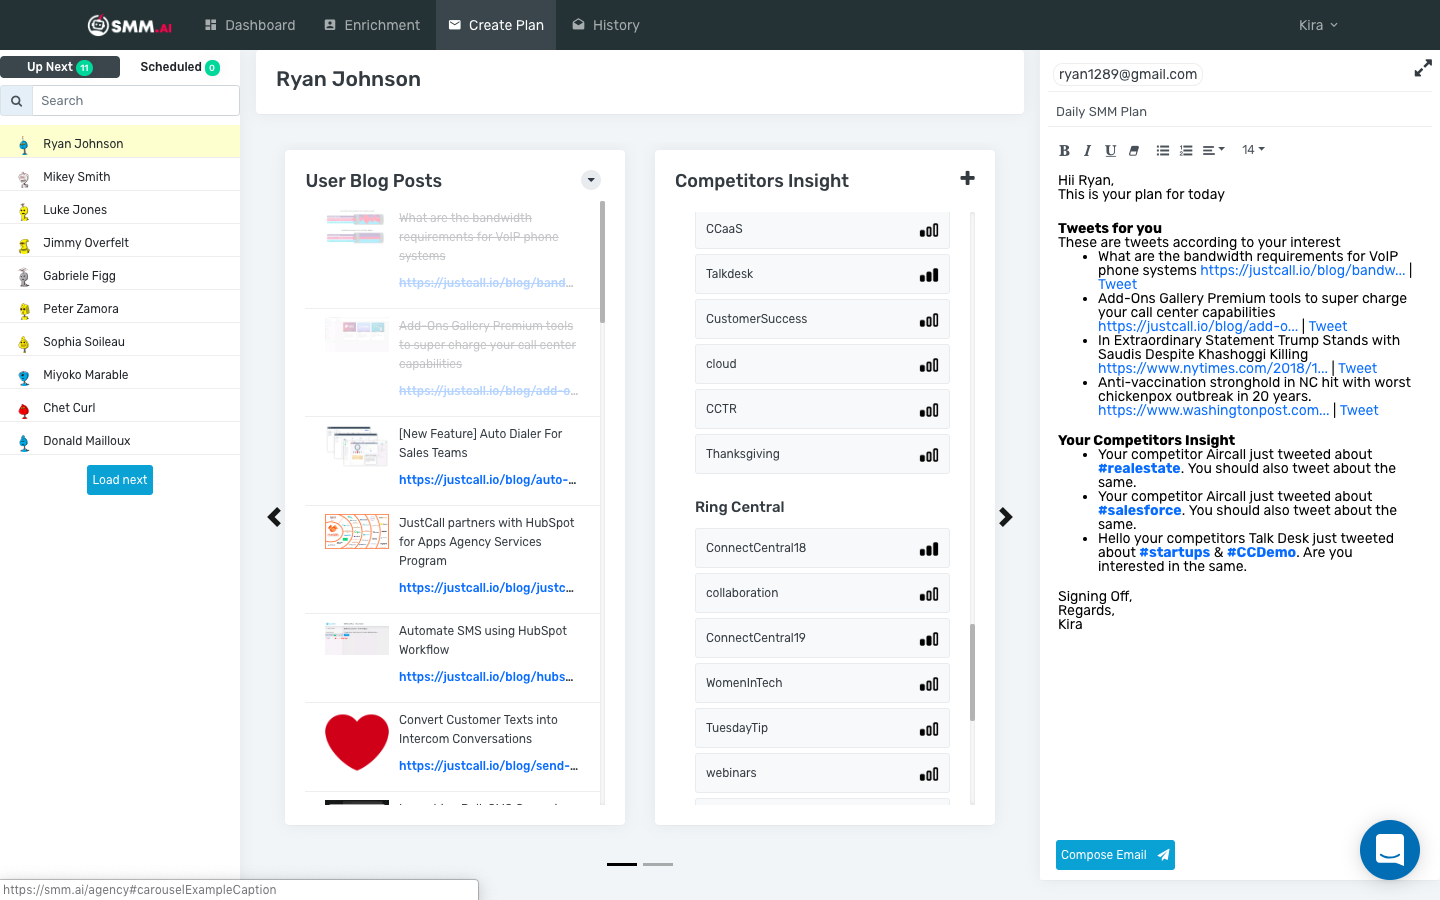
Task: Switch to the Up Next tab
Action: pos(60,67)
